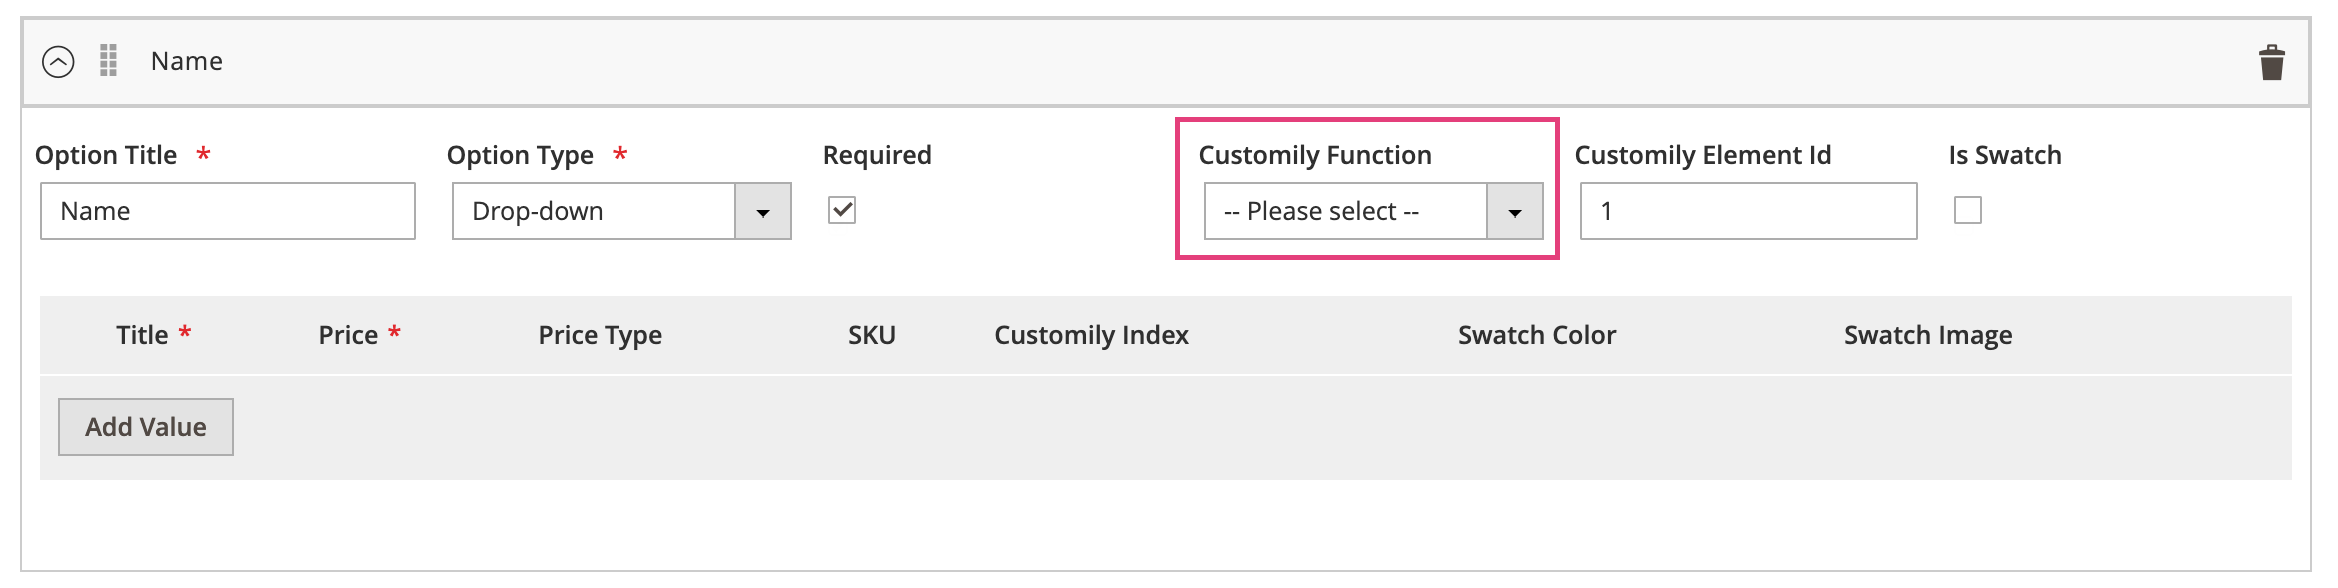This screenshot has height=588, width=2338.
Task: Select the Price column header
Action: (x=348, y=335)
